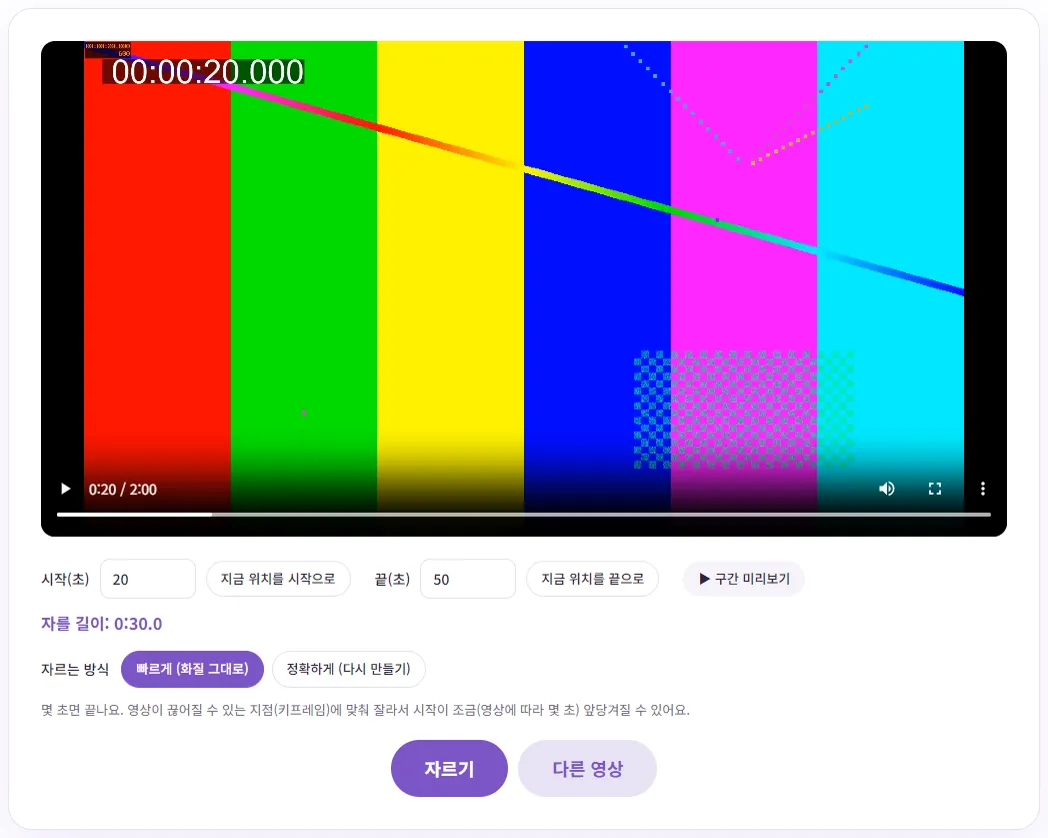The image size is (1048, 838).
Task: Preview the segment with 구간 미리보기
Action: 744,579
